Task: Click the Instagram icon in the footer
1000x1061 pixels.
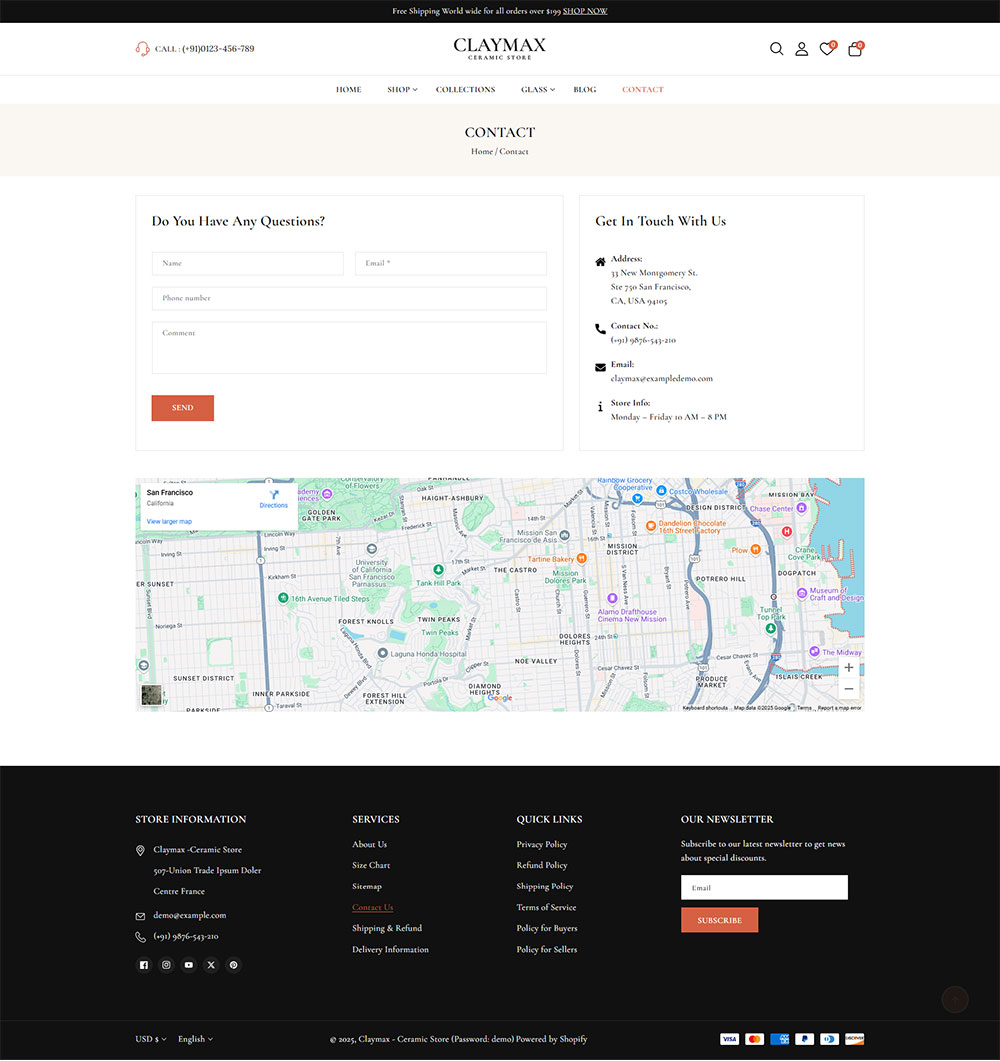Action: 166,964
